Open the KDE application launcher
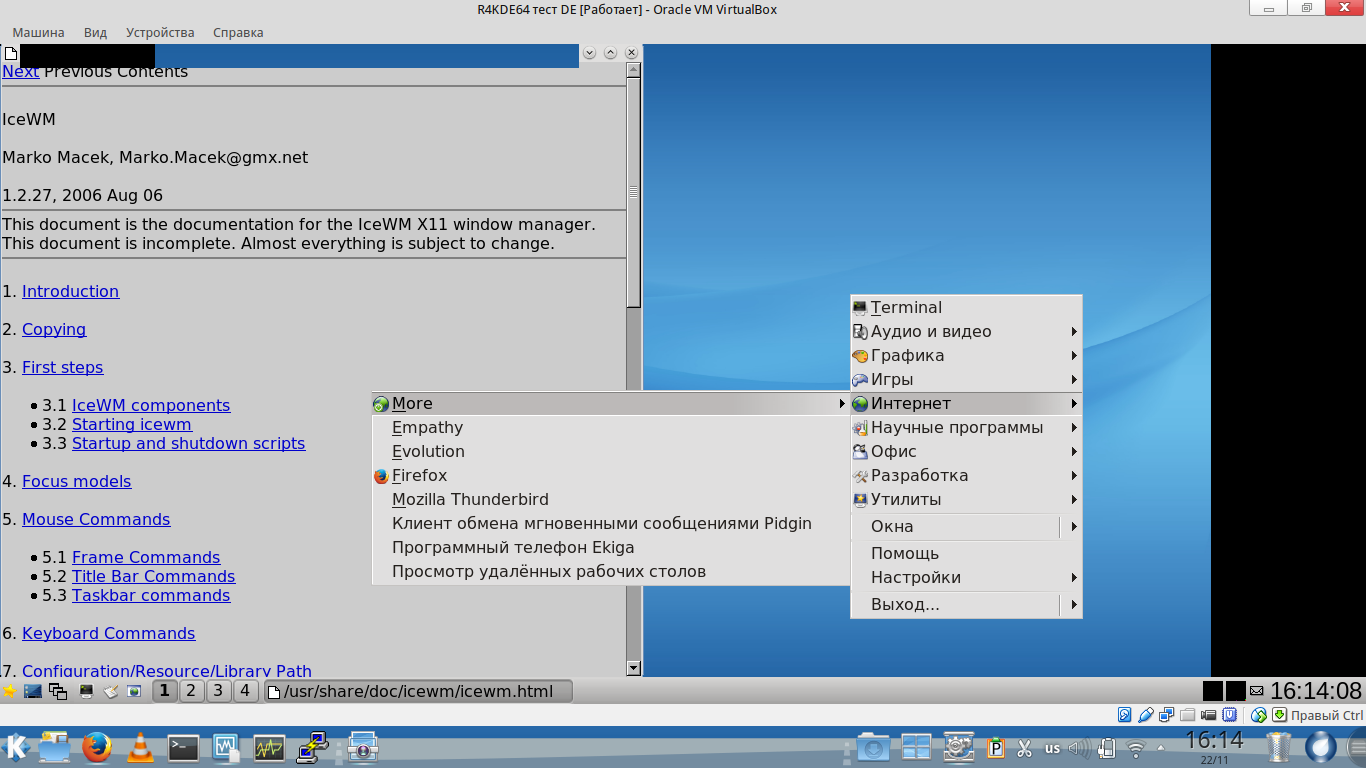This screenshot has width=1366, height=768. (x=16, y=747)
